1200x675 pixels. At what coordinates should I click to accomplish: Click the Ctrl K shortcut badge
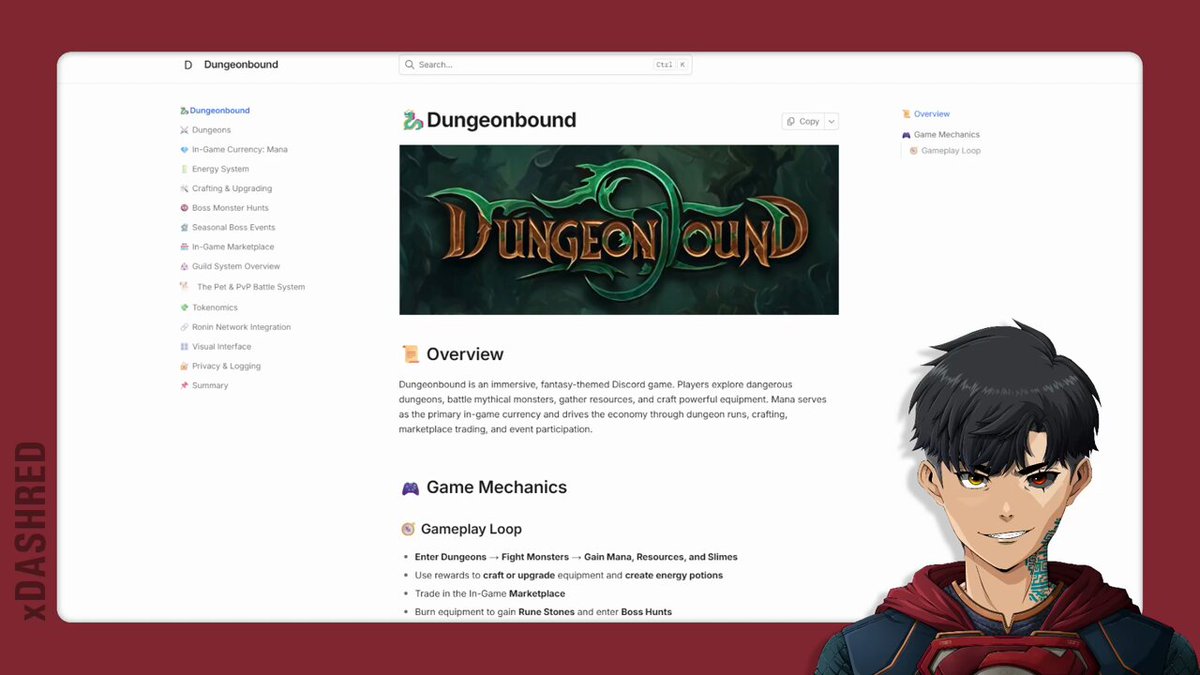(670, 65)
